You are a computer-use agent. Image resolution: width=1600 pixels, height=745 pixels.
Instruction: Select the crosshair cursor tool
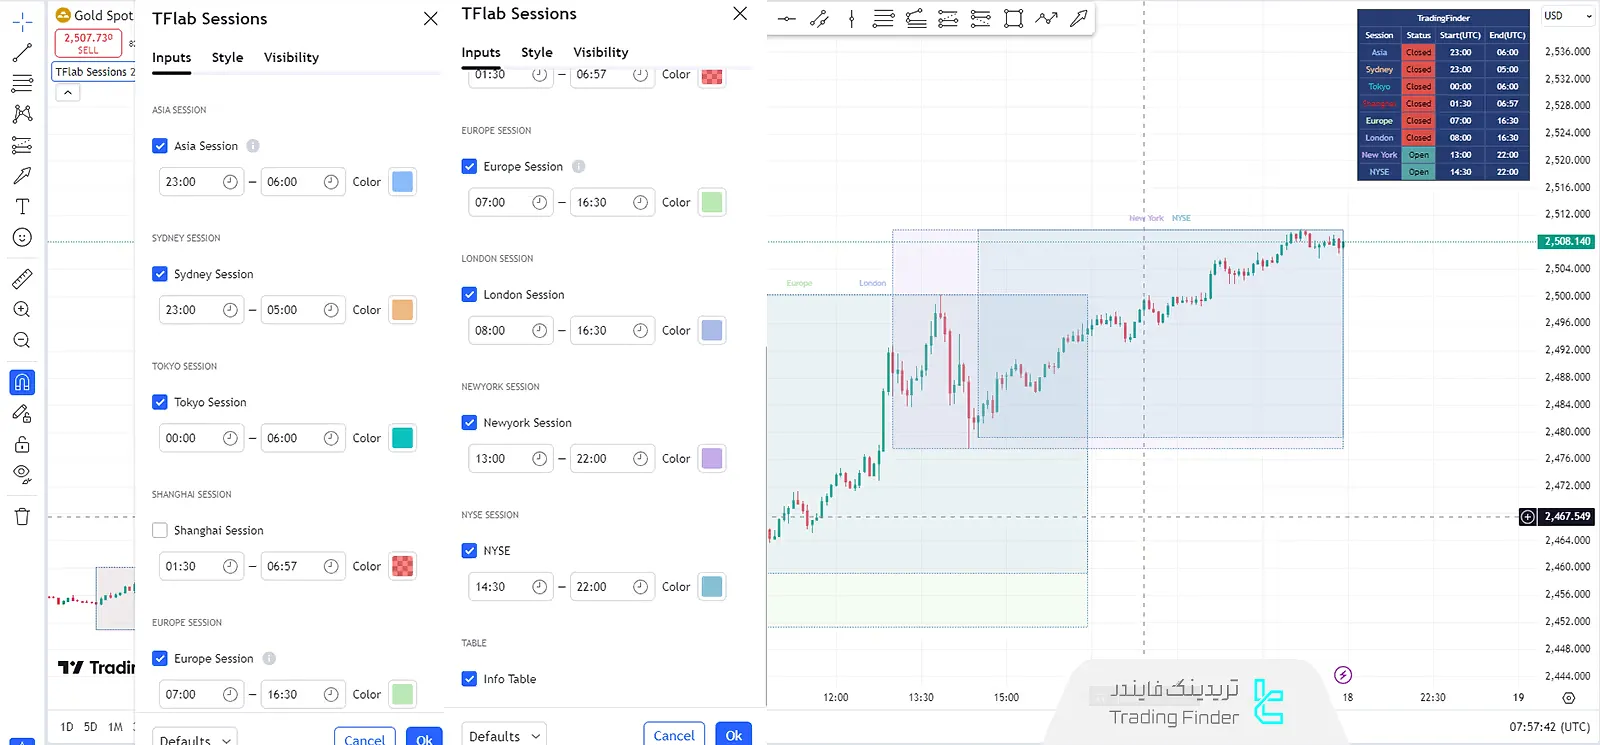click(x=22, y=21)
